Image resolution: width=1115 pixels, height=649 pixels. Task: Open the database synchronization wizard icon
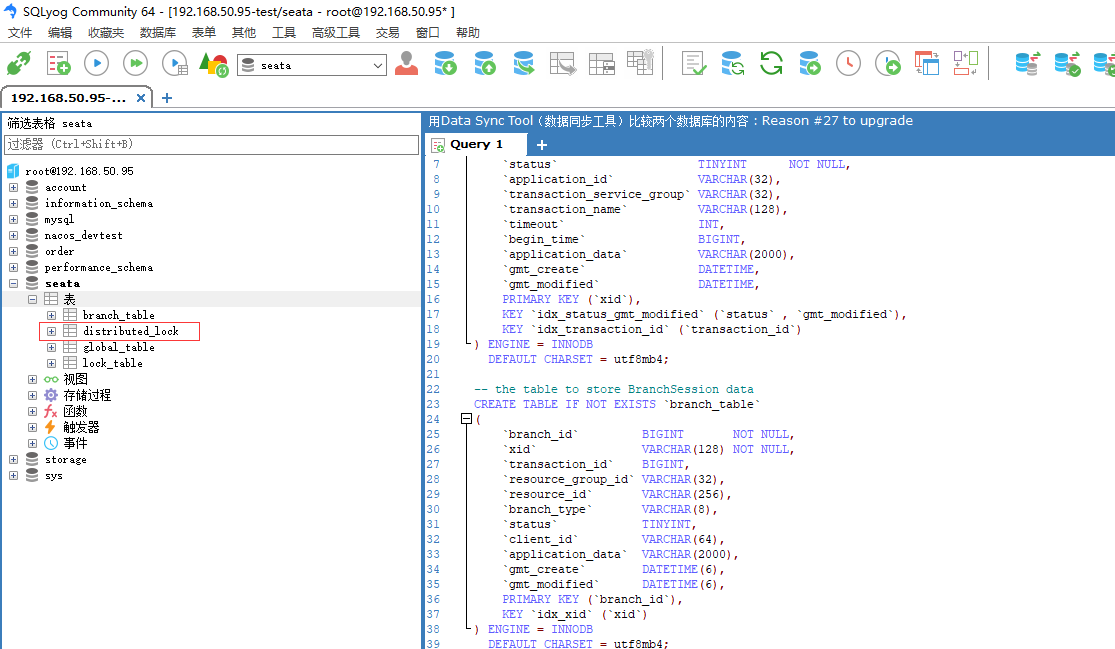[732, 63]
